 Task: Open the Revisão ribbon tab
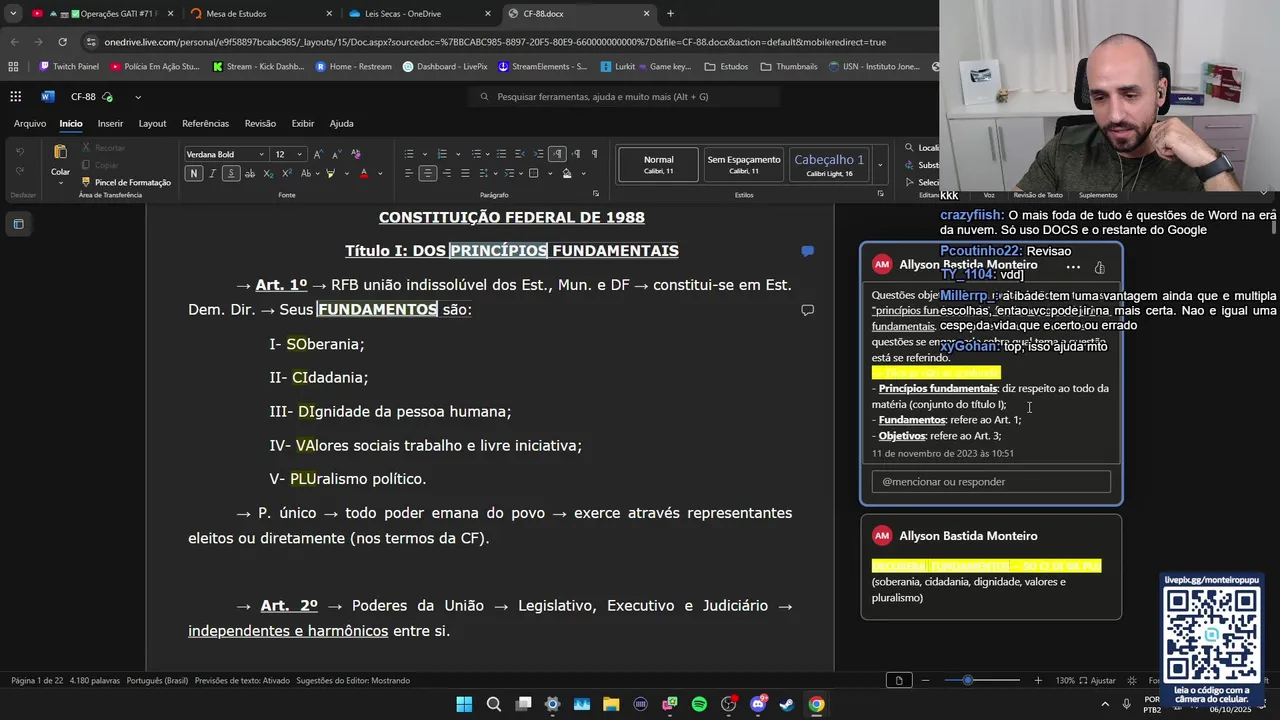coord(260,123)
